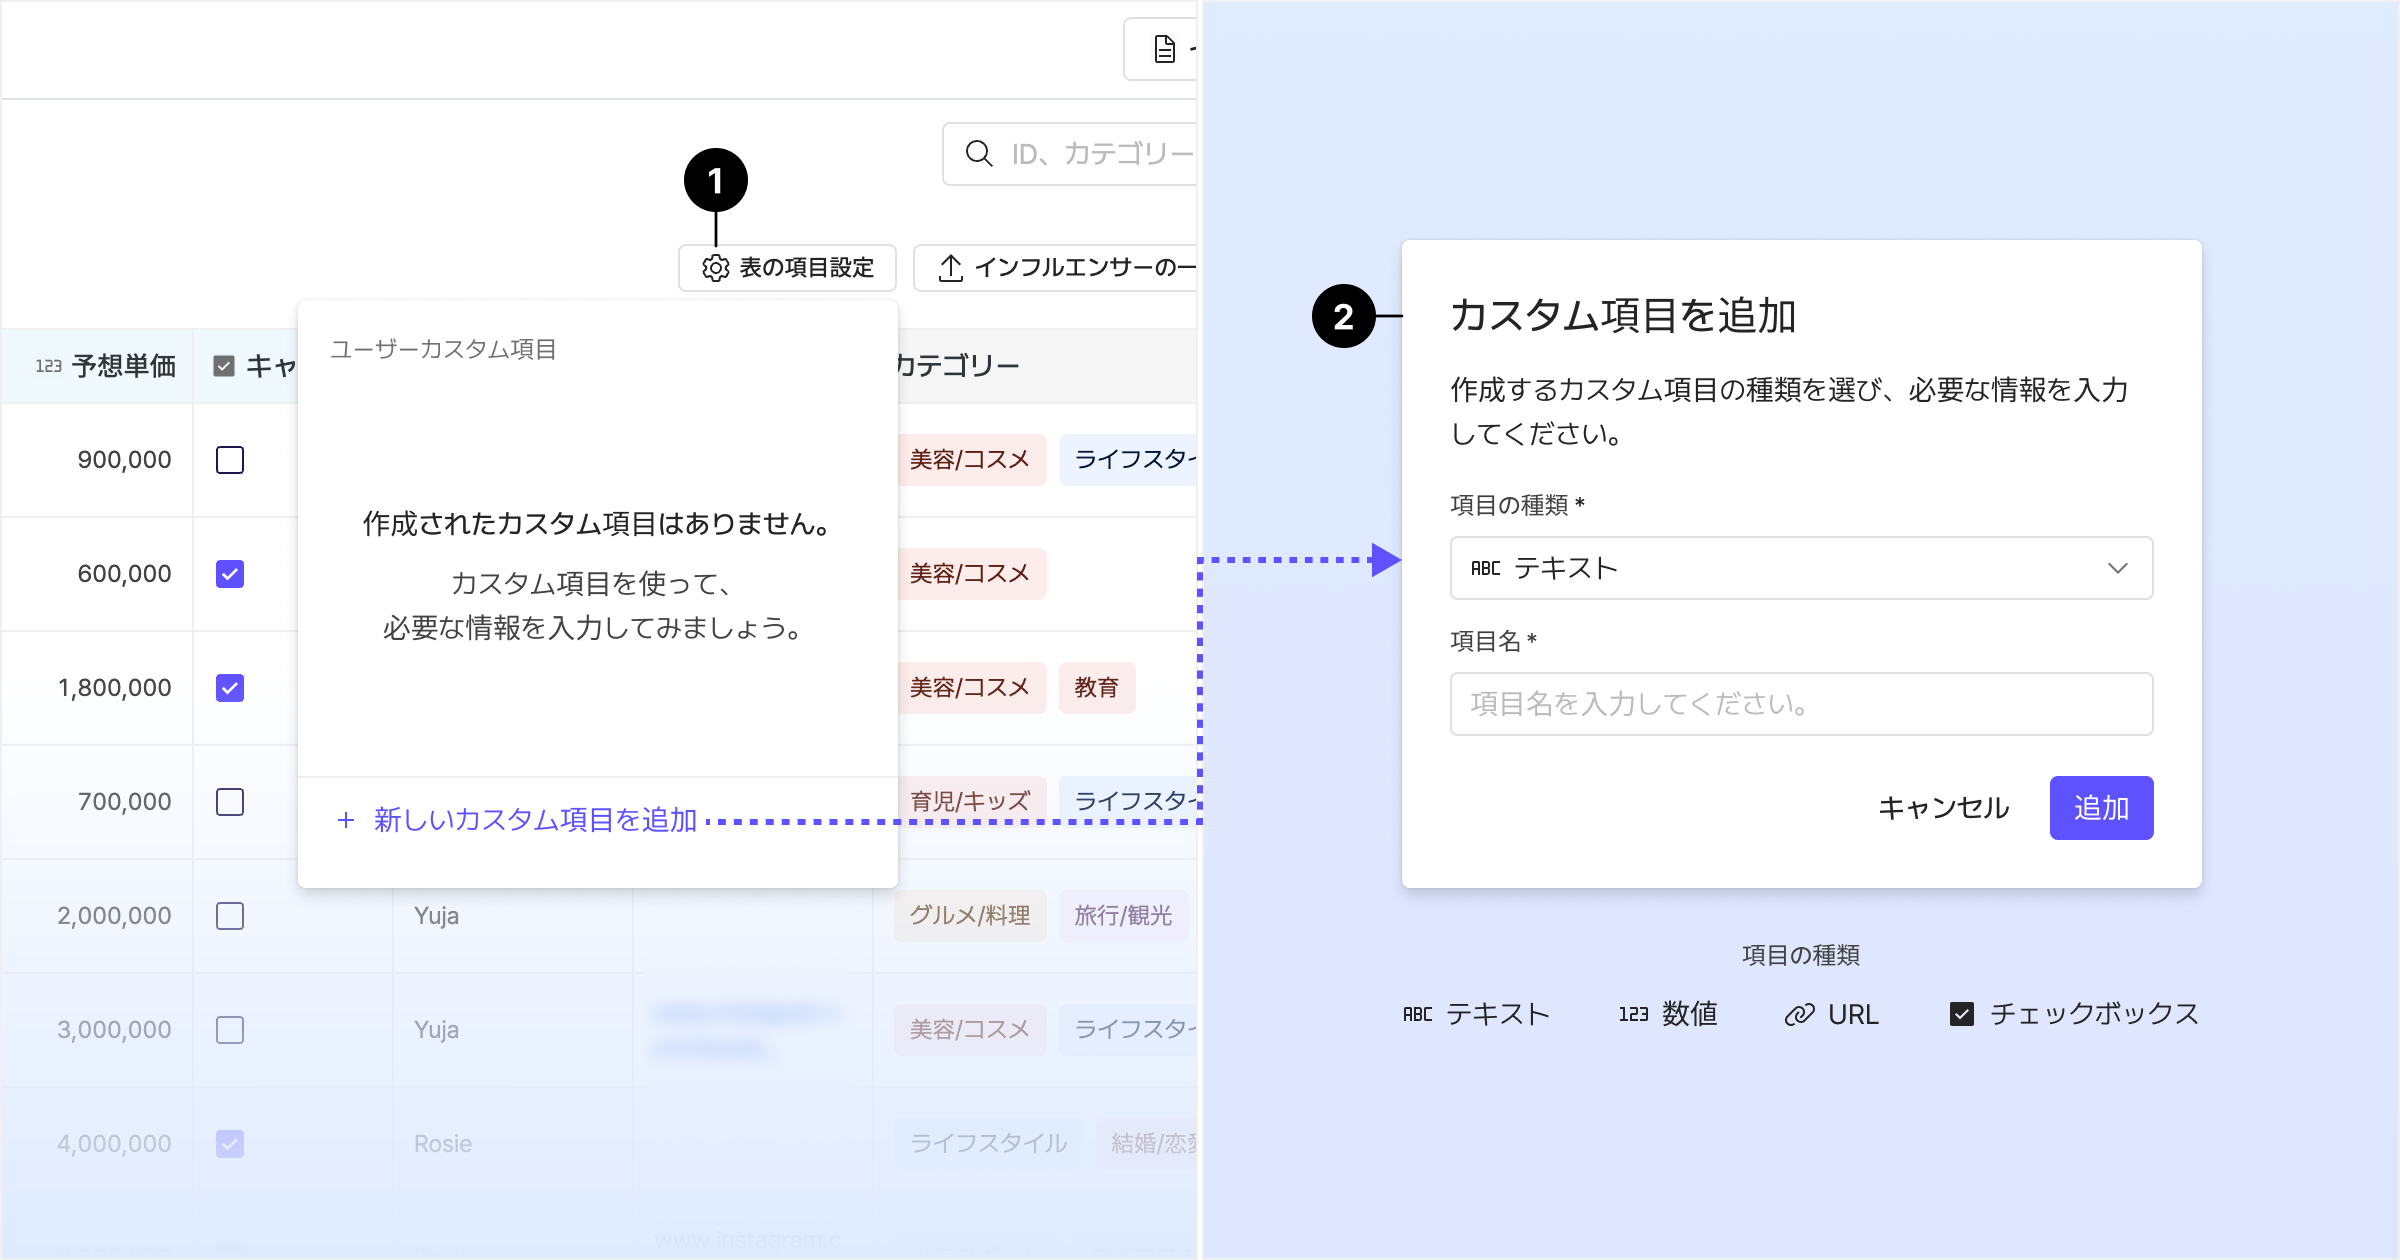This screenshot has height=1260, width=2400.
Task: Click the 123 数値 type icon
Action: point(1633,1014)
